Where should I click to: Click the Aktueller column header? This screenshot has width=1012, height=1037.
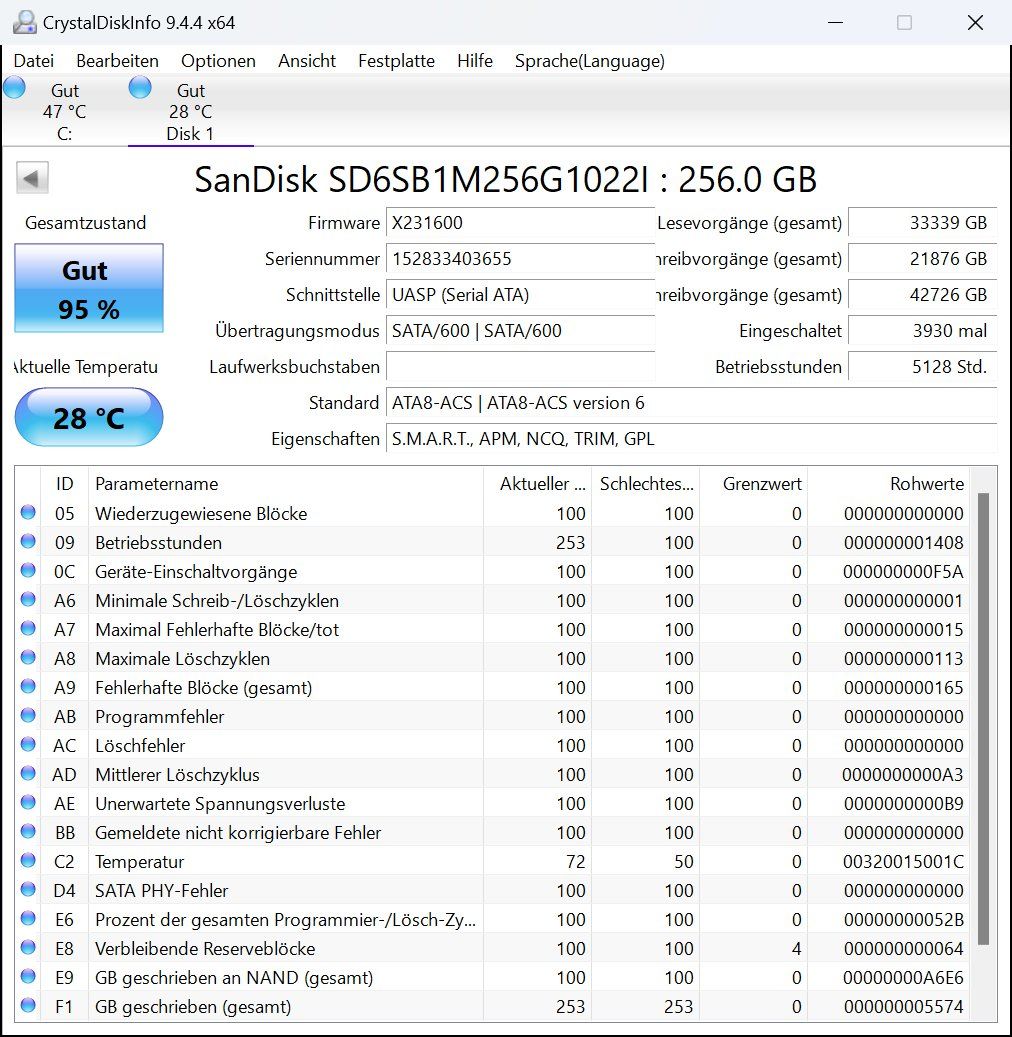[x=538, y=483]
